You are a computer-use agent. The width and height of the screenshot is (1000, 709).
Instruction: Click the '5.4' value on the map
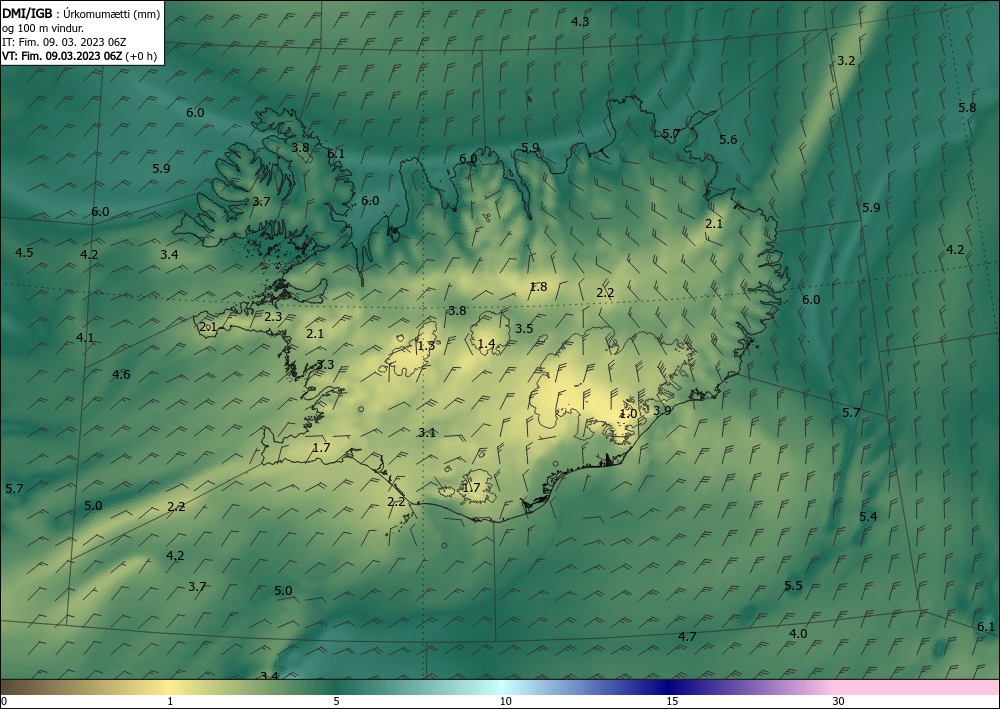pyautogui.click(x=868, y=517)
